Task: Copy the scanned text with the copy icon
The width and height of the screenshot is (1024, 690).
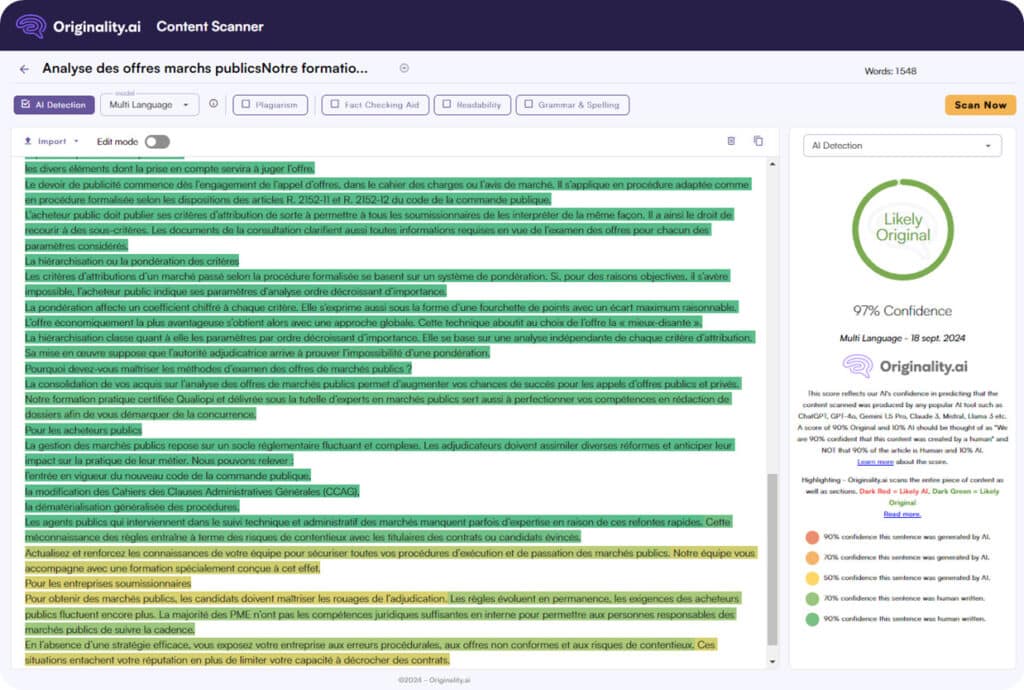Action: [758, 141]
